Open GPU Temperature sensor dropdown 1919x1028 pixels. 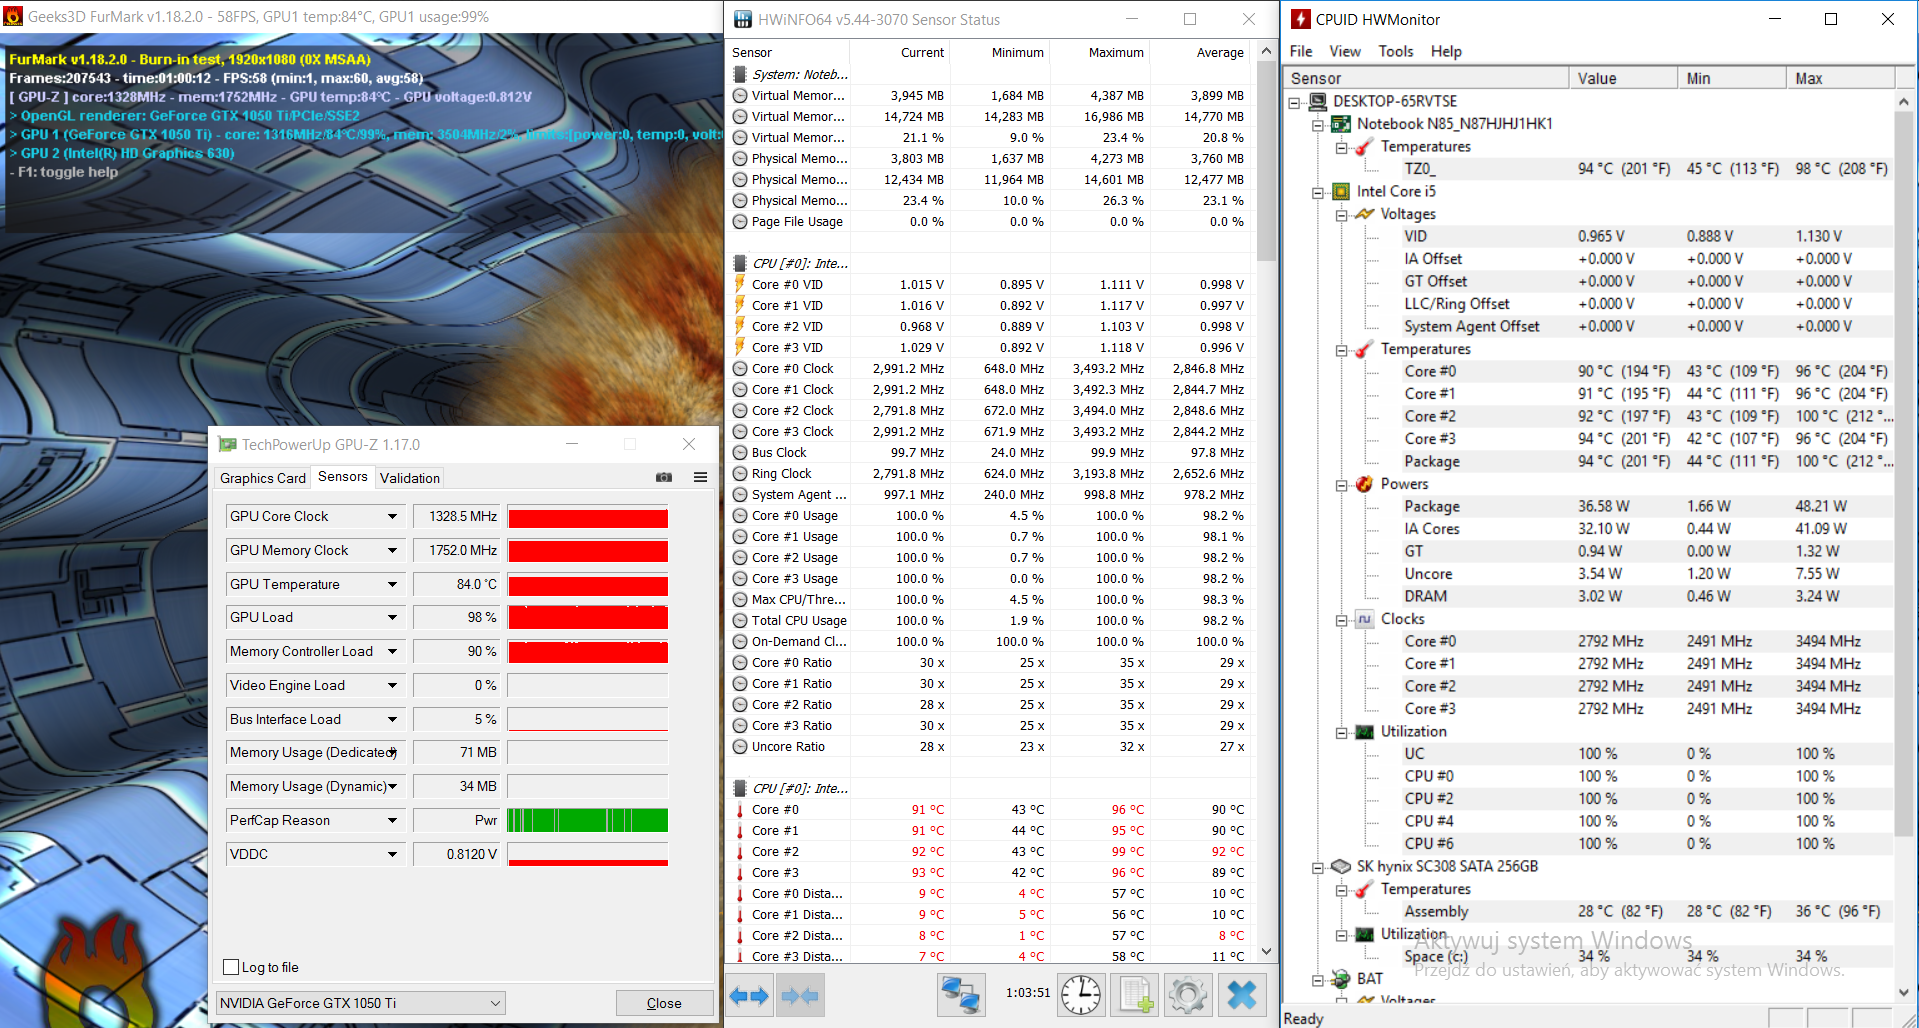point(392,584)
